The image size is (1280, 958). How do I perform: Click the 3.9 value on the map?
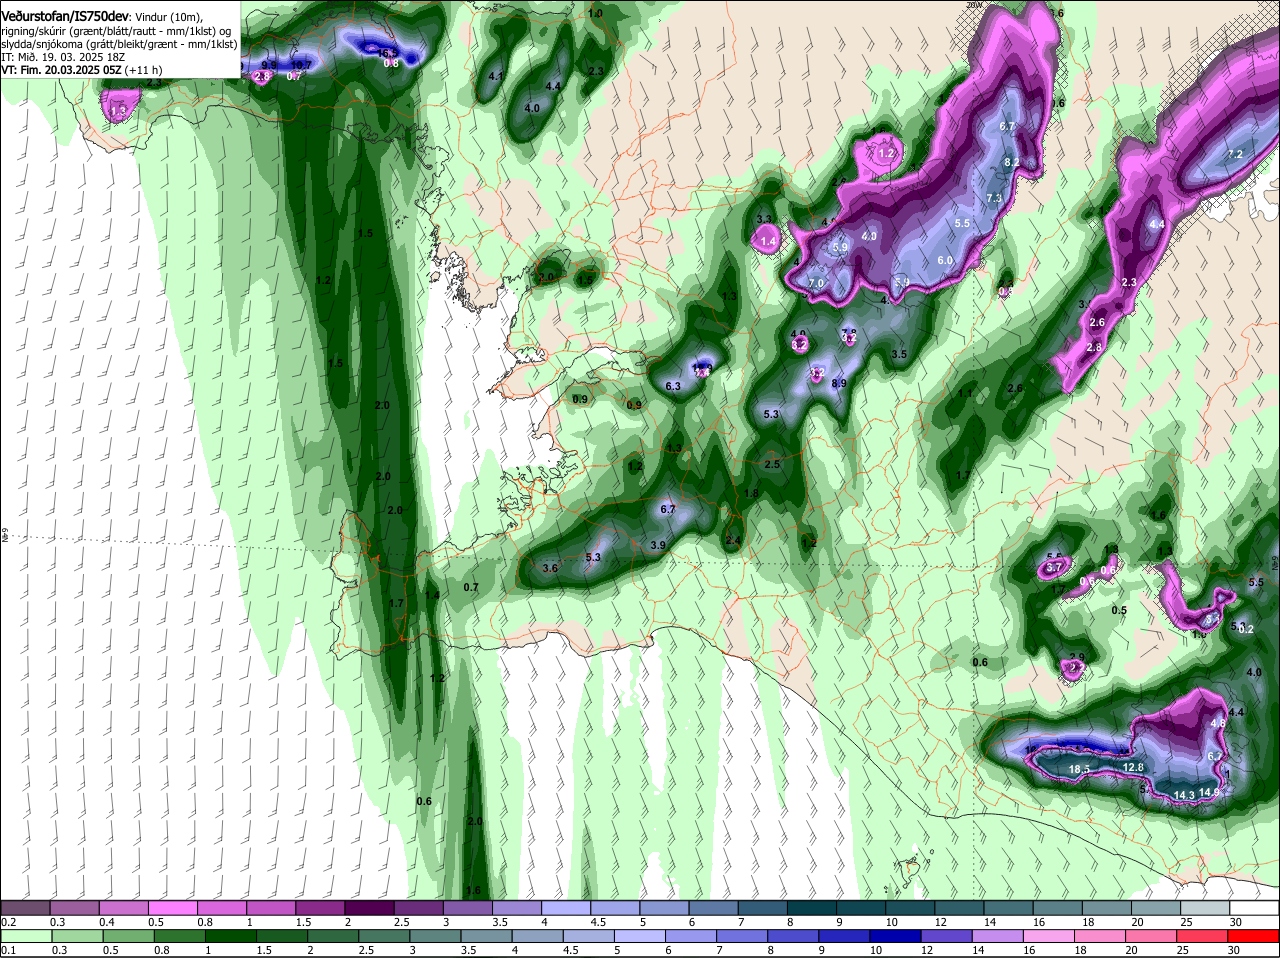click(658, 545)
